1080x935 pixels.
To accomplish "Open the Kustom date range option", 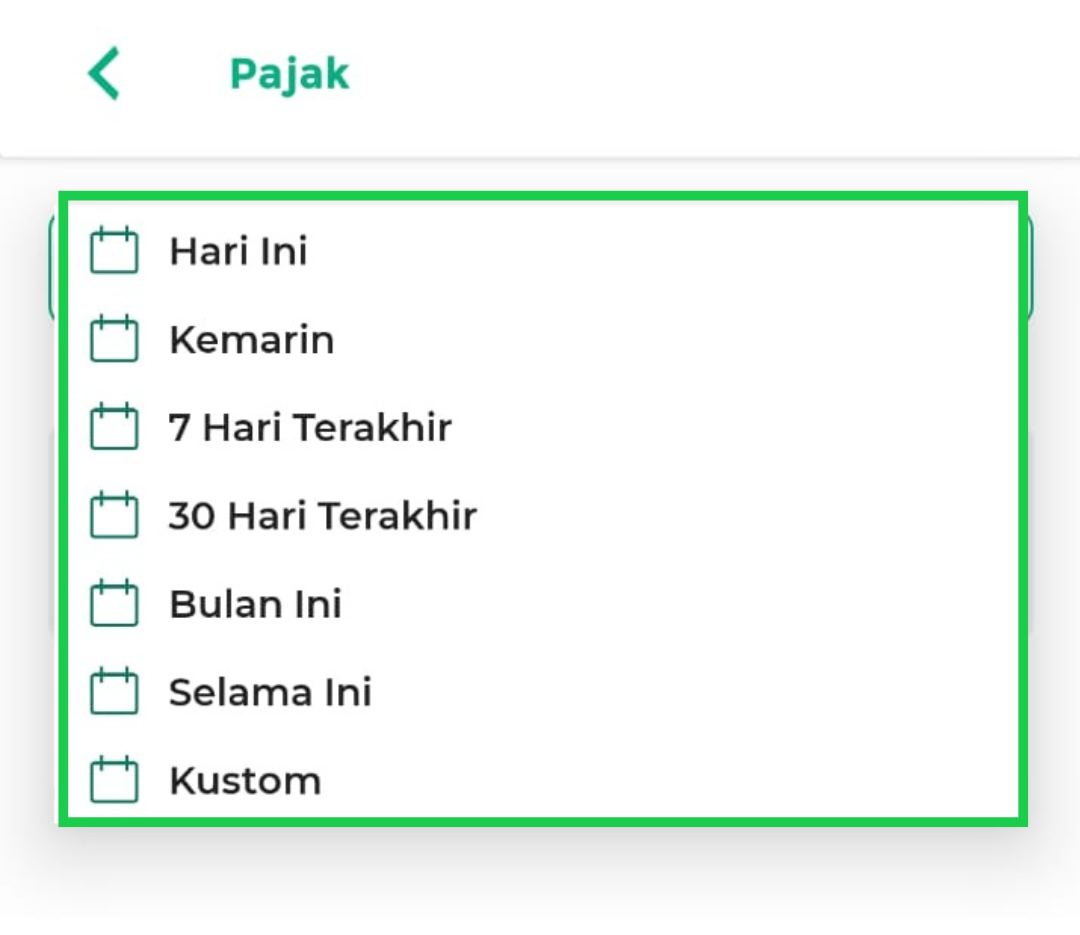I will (x=245, y=780).
